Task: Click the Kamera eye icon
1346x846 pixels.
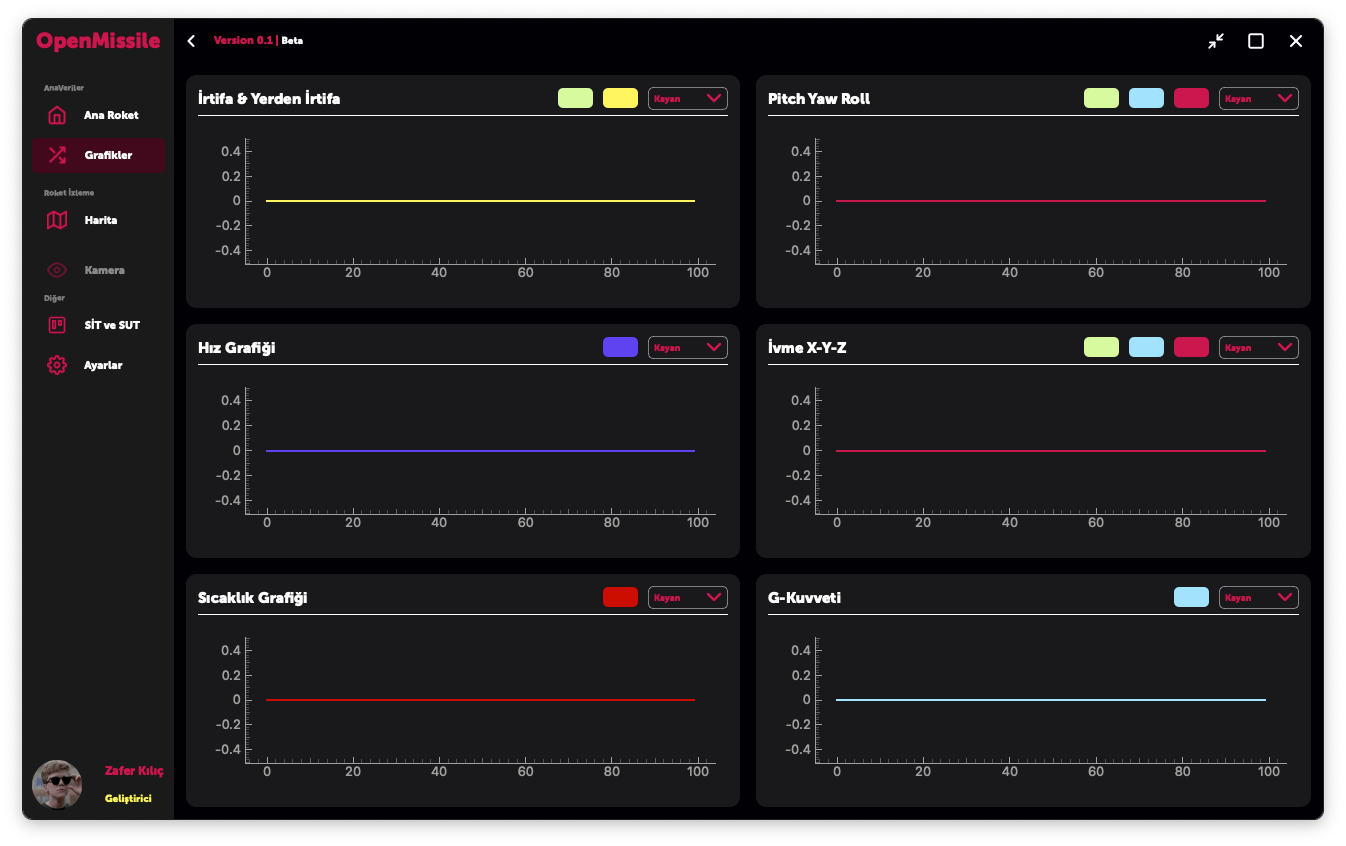Action: click(57, 270)
